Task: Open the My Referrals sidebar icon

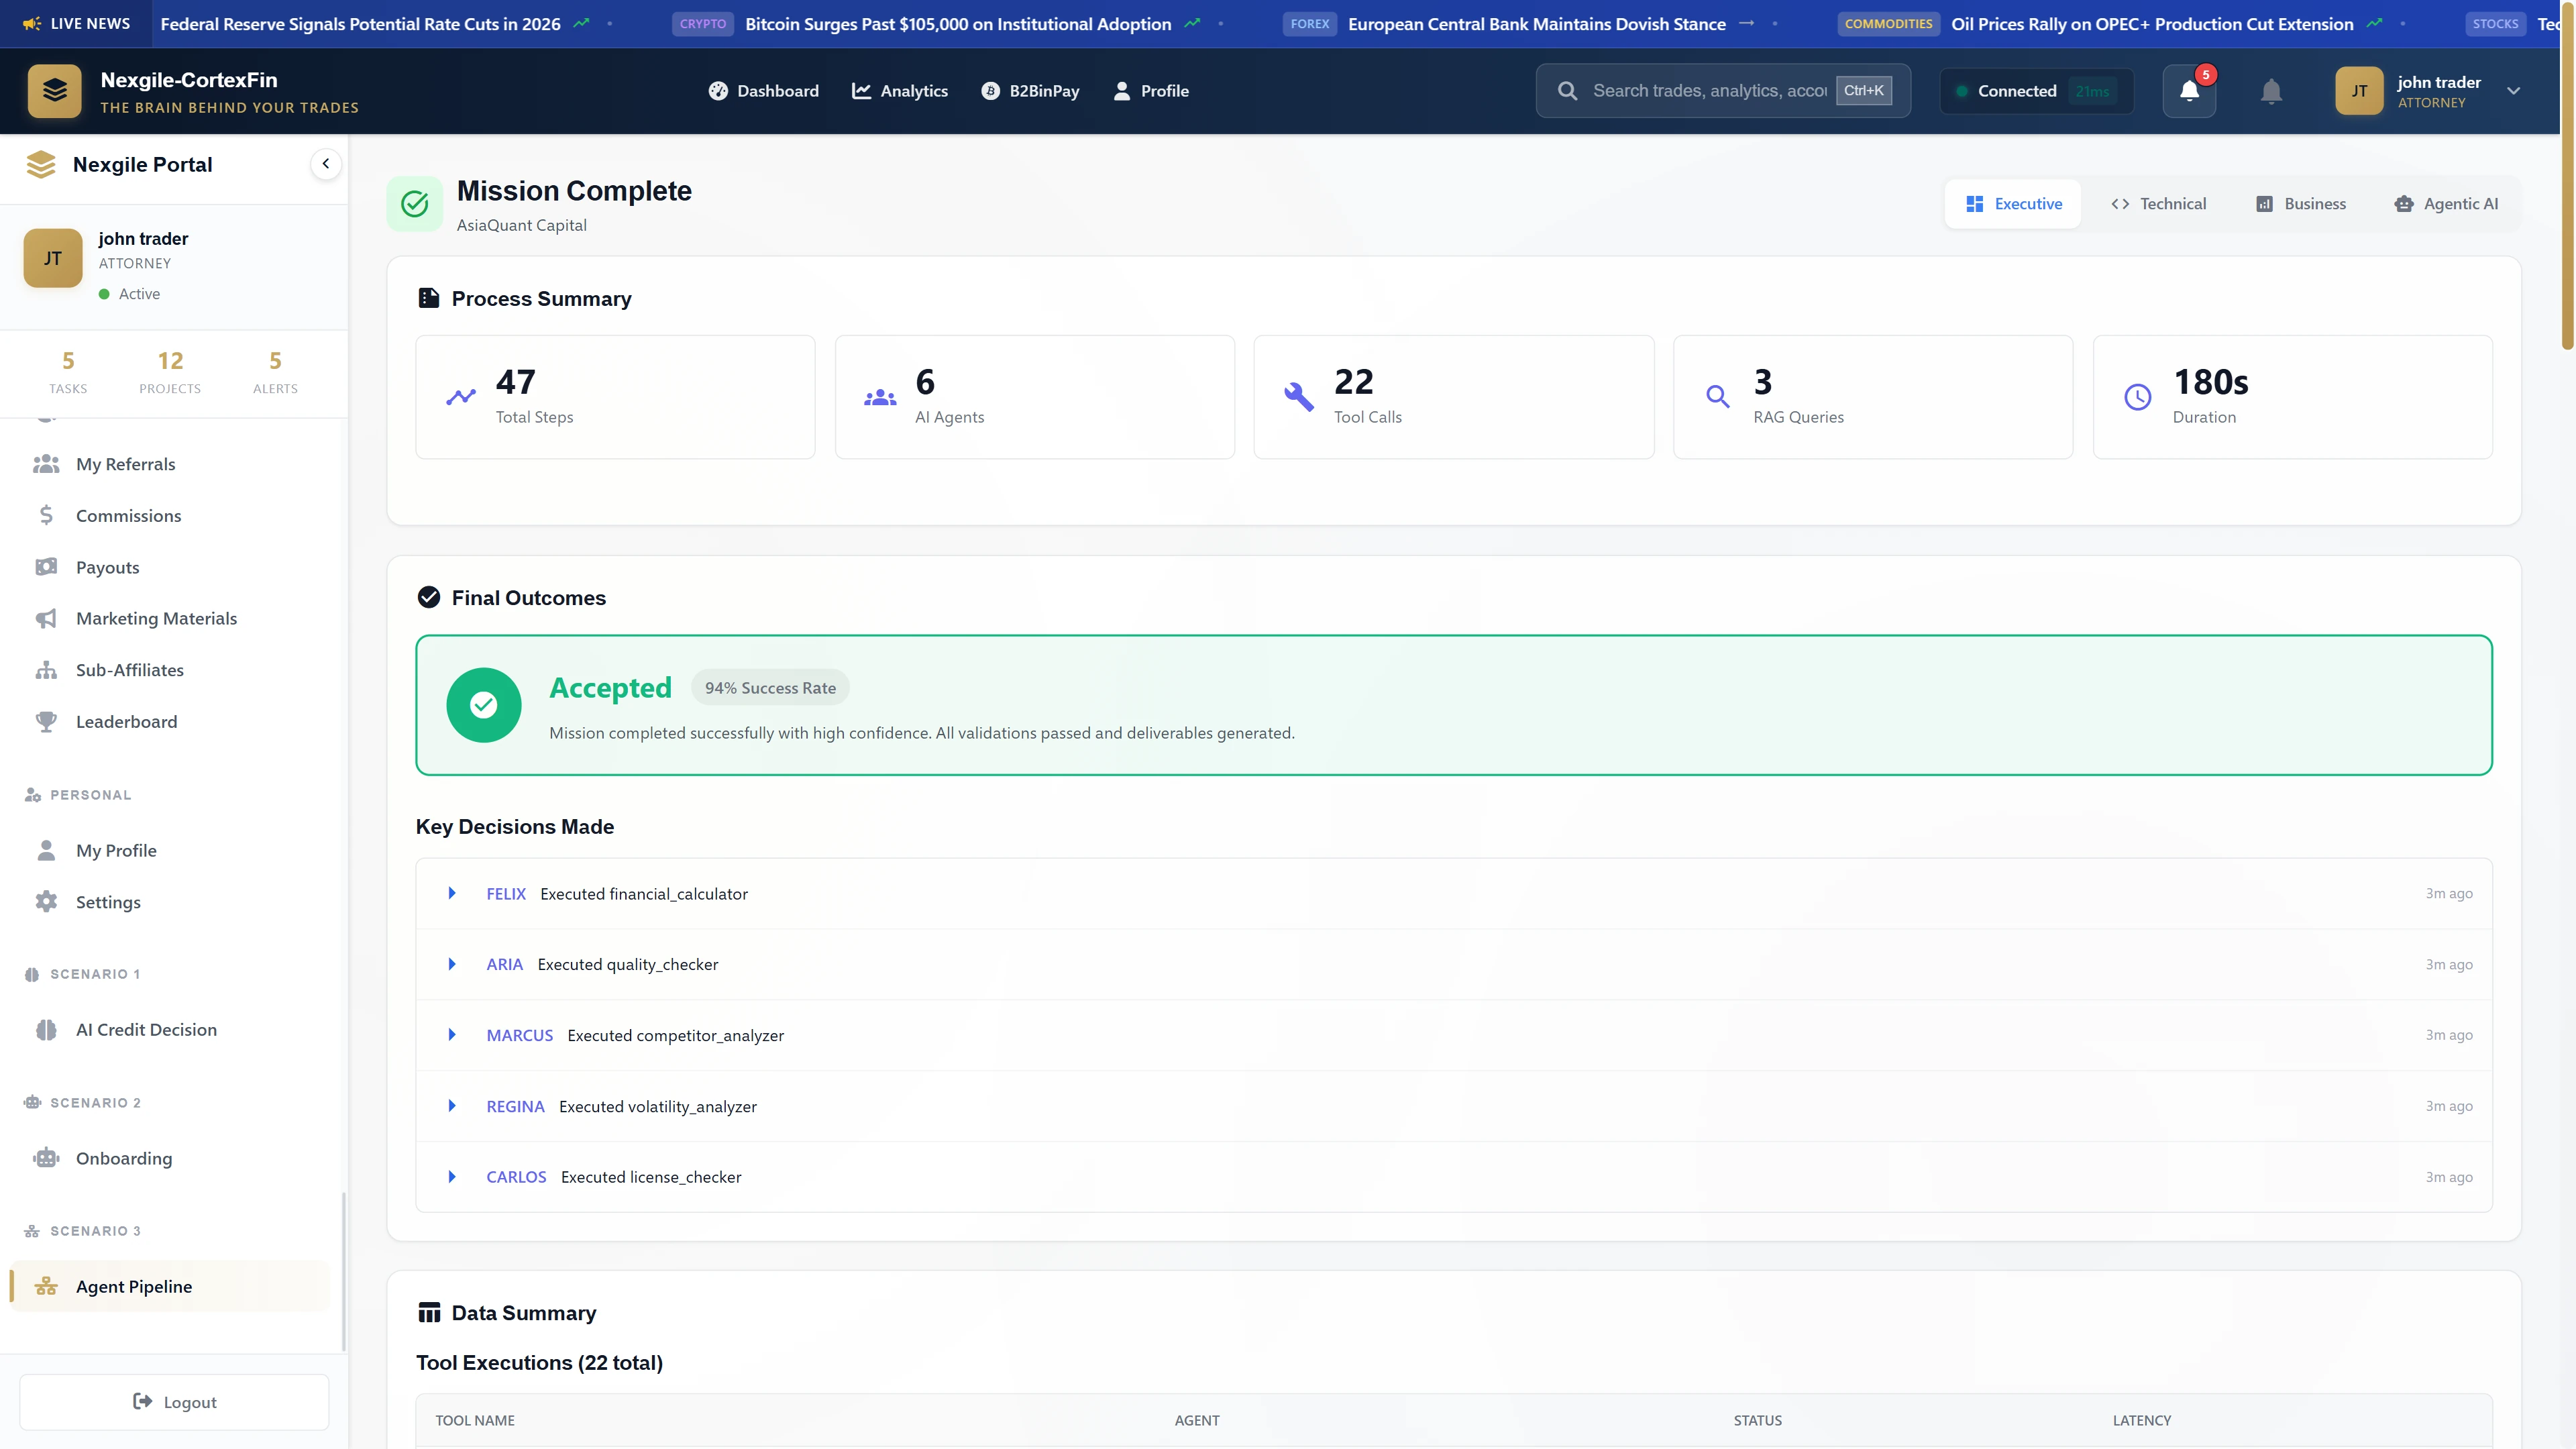Action: (x=46, y=463)
